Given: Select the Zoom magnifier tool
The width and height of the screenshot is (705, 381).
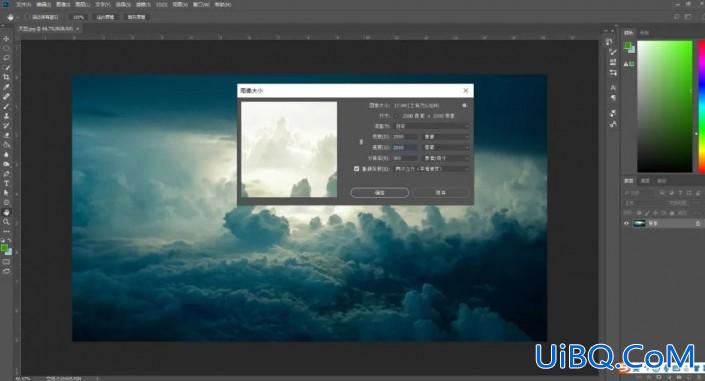Looking at the screenshot, I should click(6, 222).
